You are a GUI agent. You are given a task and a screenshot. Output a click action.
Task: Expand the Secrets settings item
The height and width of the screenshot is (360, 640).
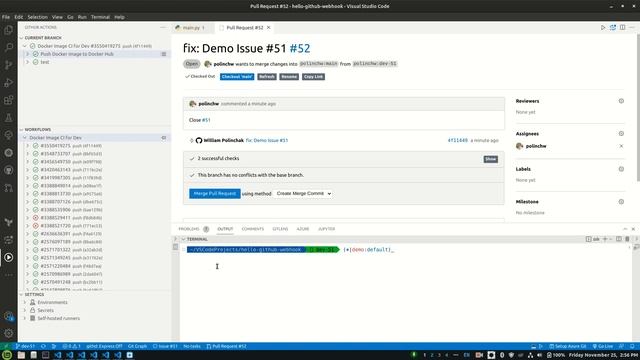tap(24, 310)
